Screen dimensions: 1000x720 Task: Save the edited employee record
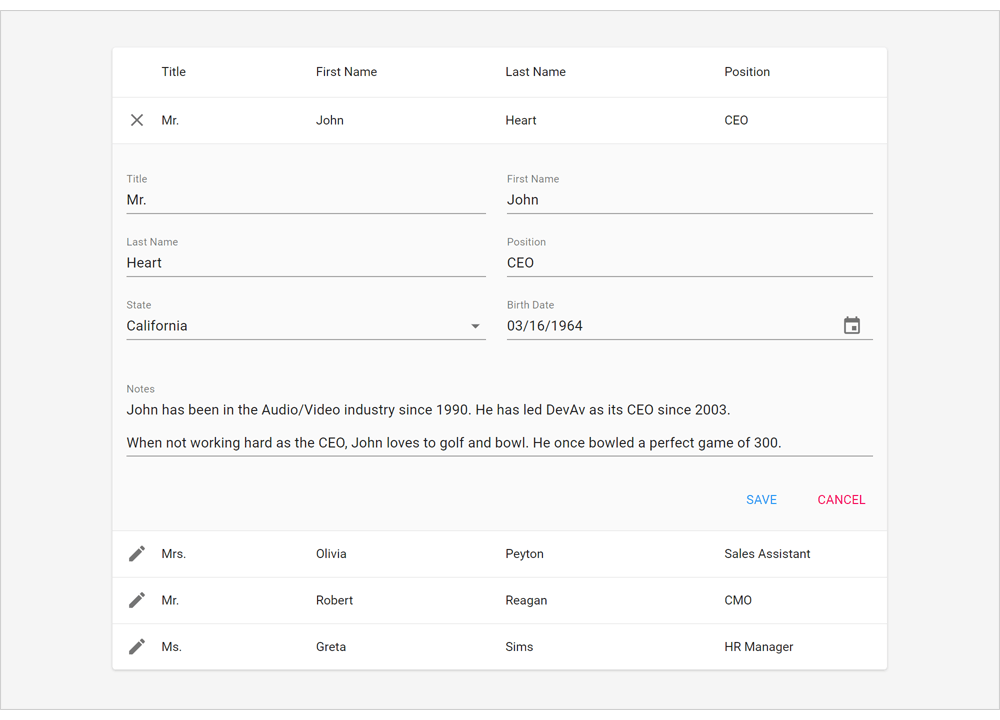[x=761, y=499]
